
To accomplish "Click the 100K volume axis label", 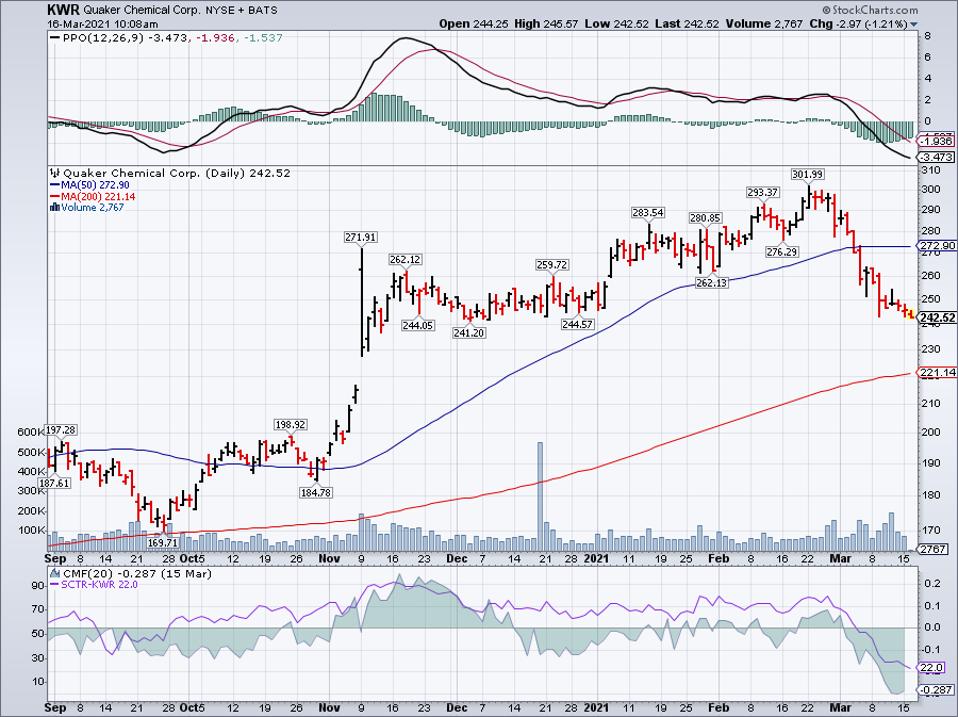I will (32, 530).
